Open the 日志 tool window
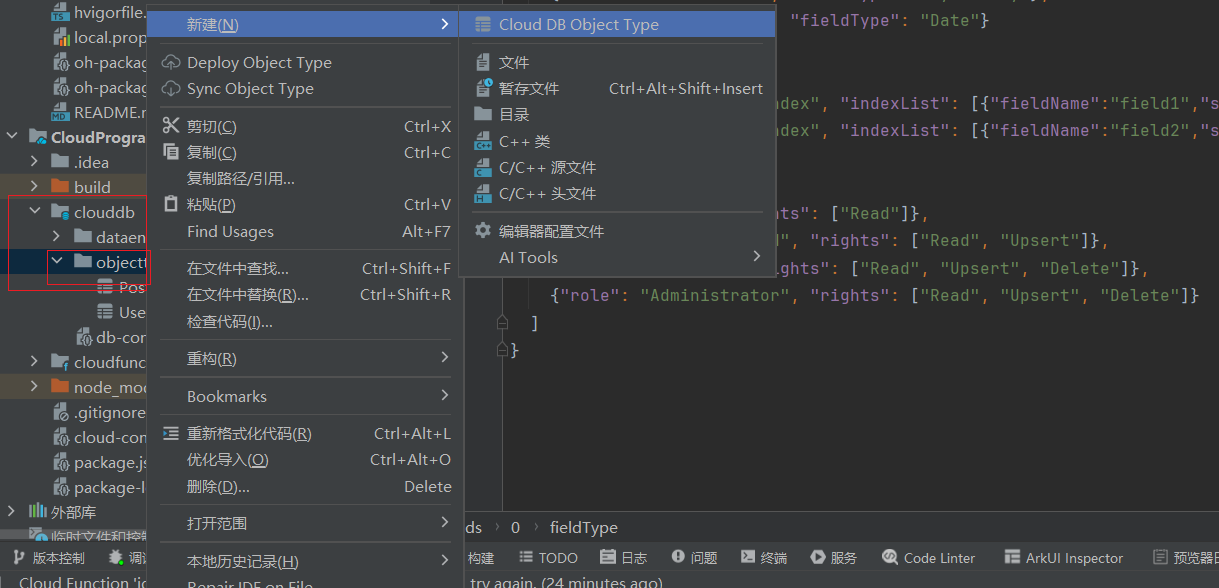1219x588 pixels. tap(623, 558)
